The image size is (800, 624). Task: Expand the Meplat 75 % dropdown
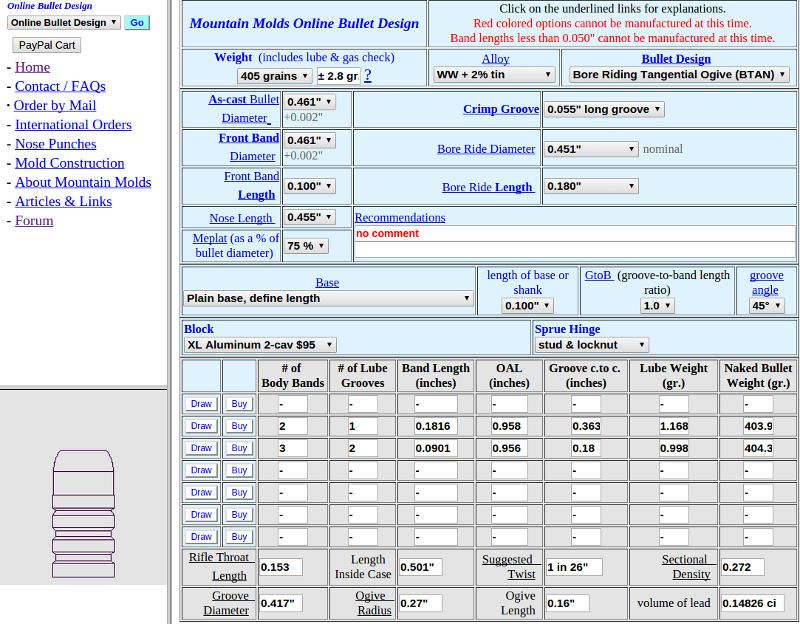(306, 246)
